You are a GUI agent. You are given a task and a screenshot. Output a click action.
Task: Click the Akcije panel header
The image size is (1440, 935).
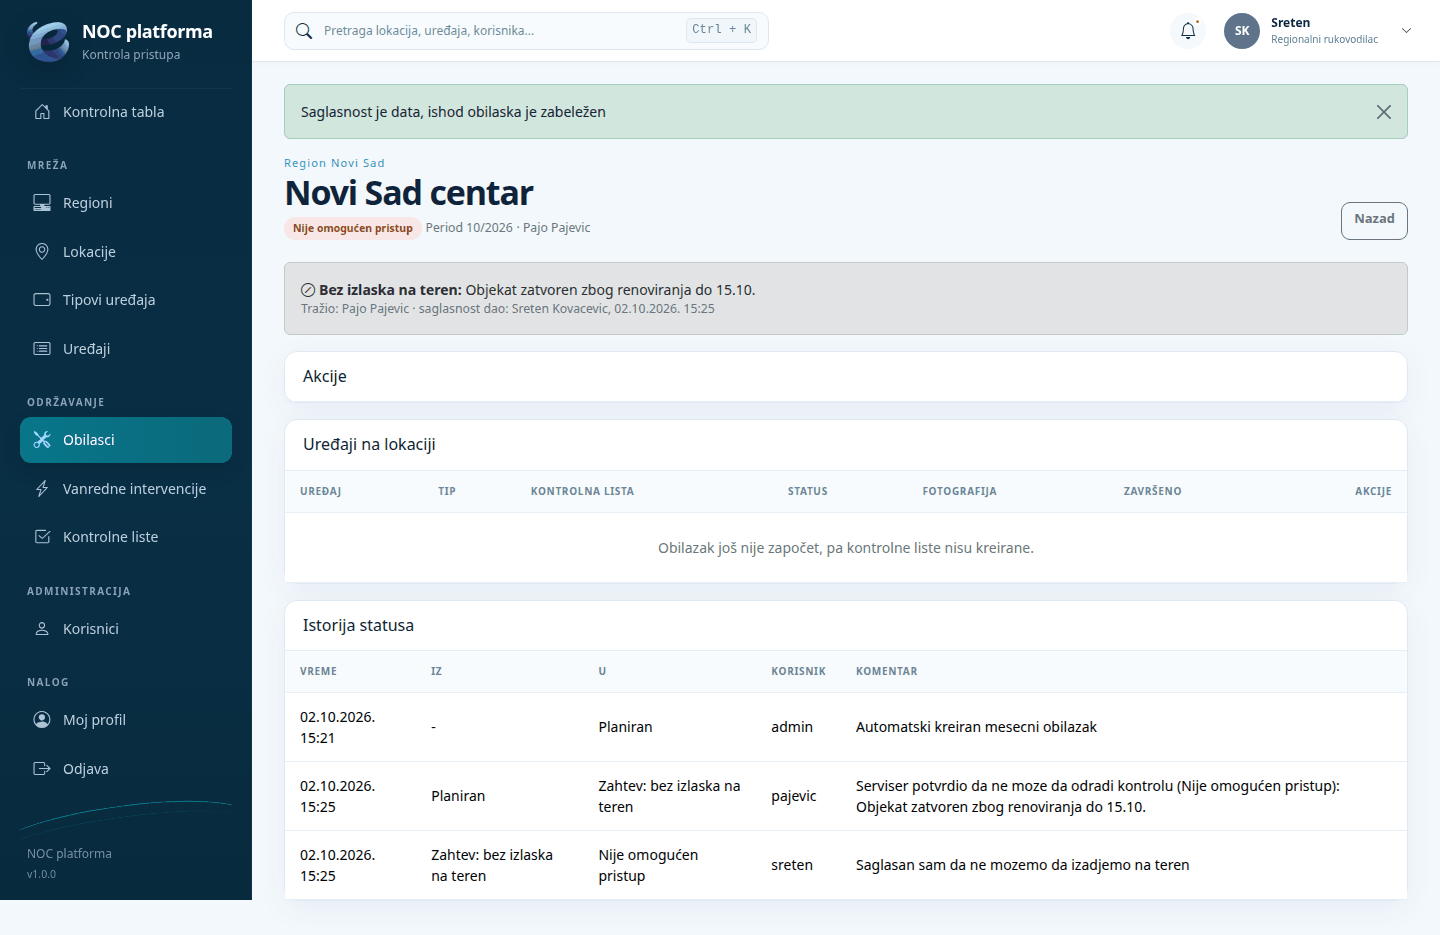pos(846,377)
